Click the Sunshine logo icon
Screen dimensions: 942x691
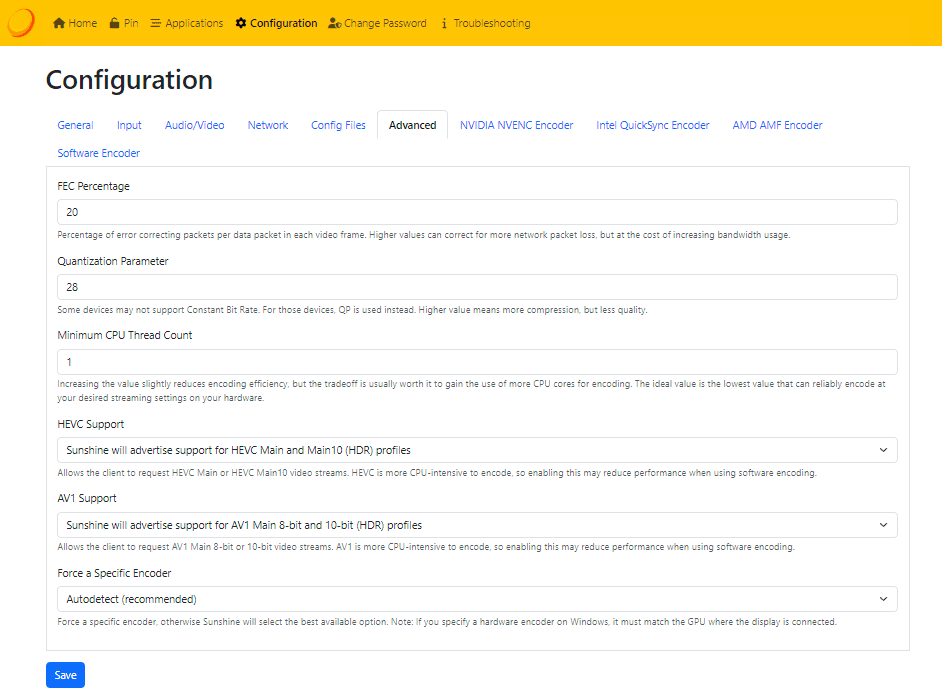[21, 22]
